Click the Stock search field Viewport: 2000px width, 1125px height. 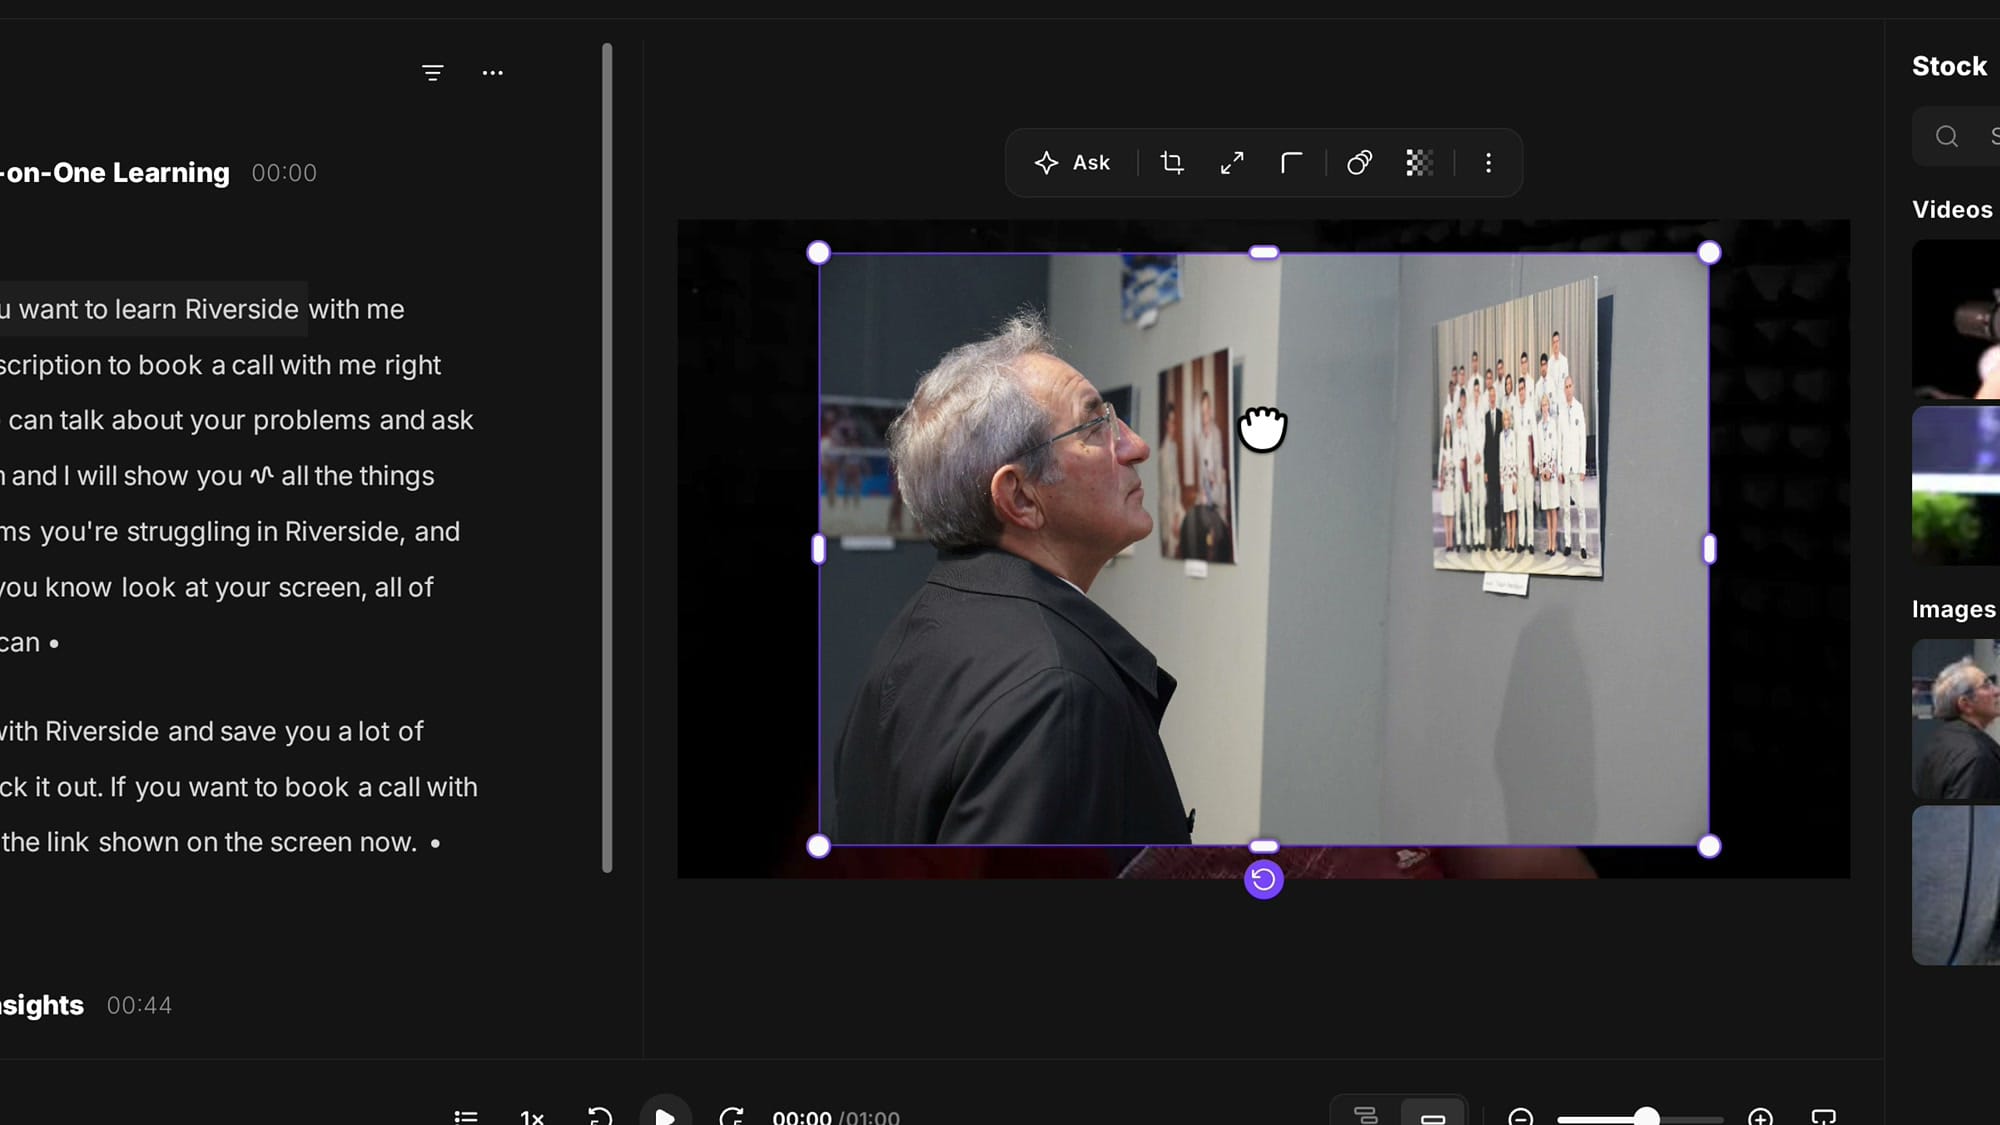tap(1956, 136)
